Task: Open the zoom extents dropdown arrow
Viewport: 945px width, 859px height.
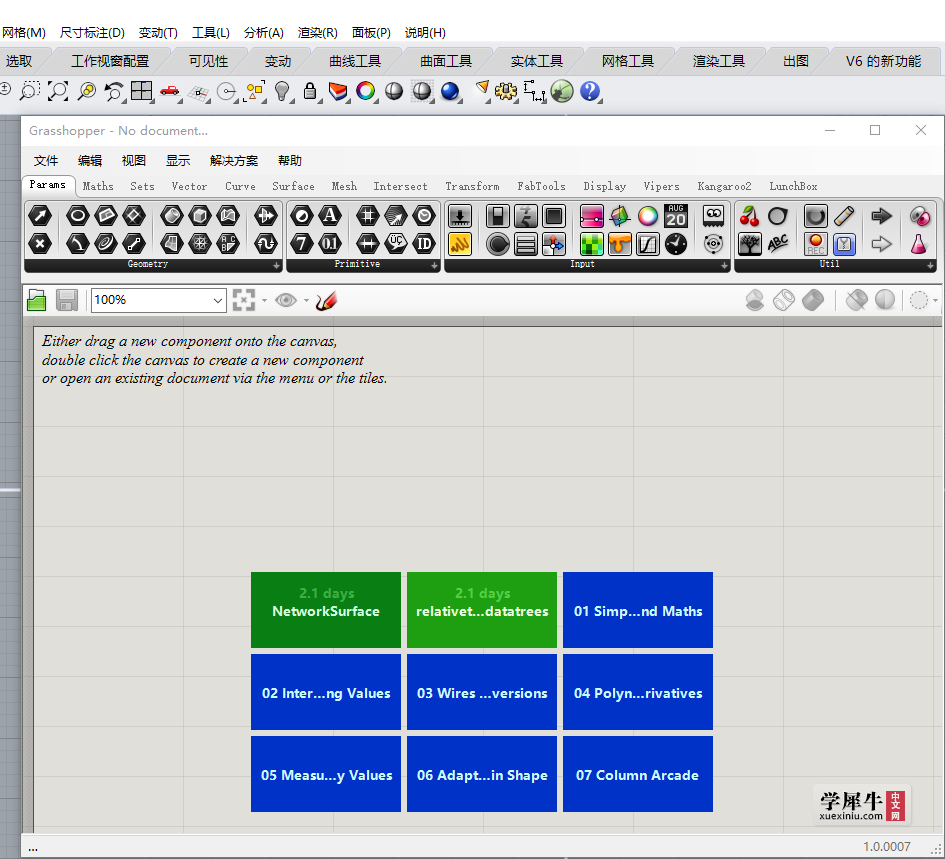Action: point(265,300)
